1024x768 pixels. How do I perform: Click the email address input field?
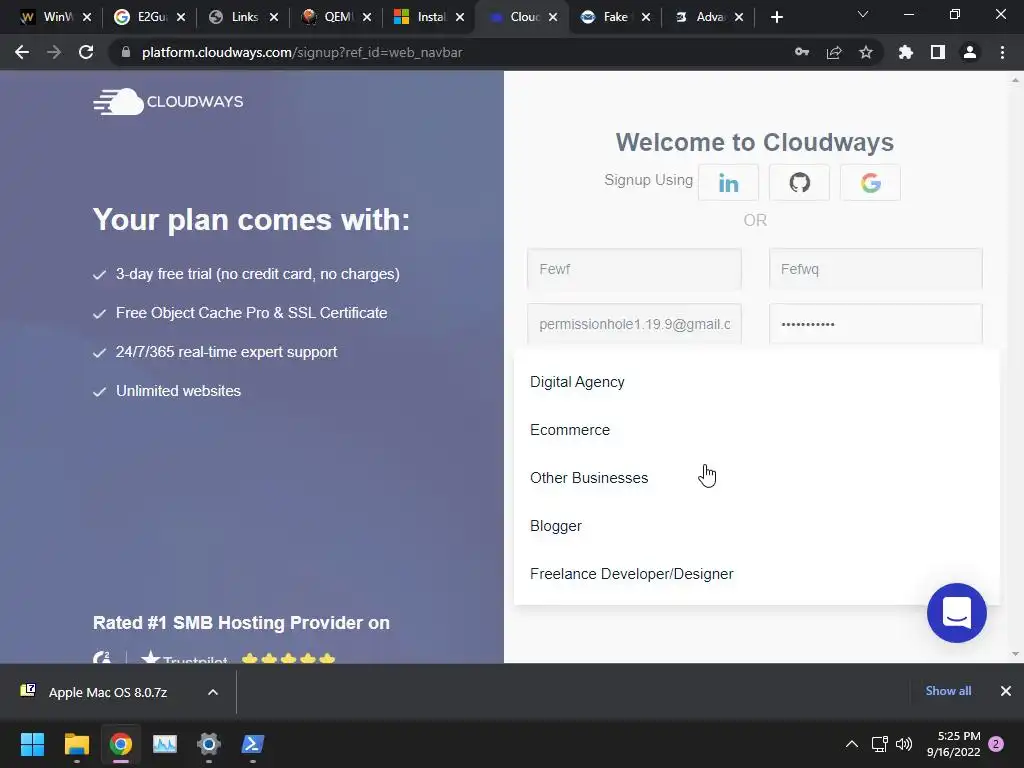634,324
